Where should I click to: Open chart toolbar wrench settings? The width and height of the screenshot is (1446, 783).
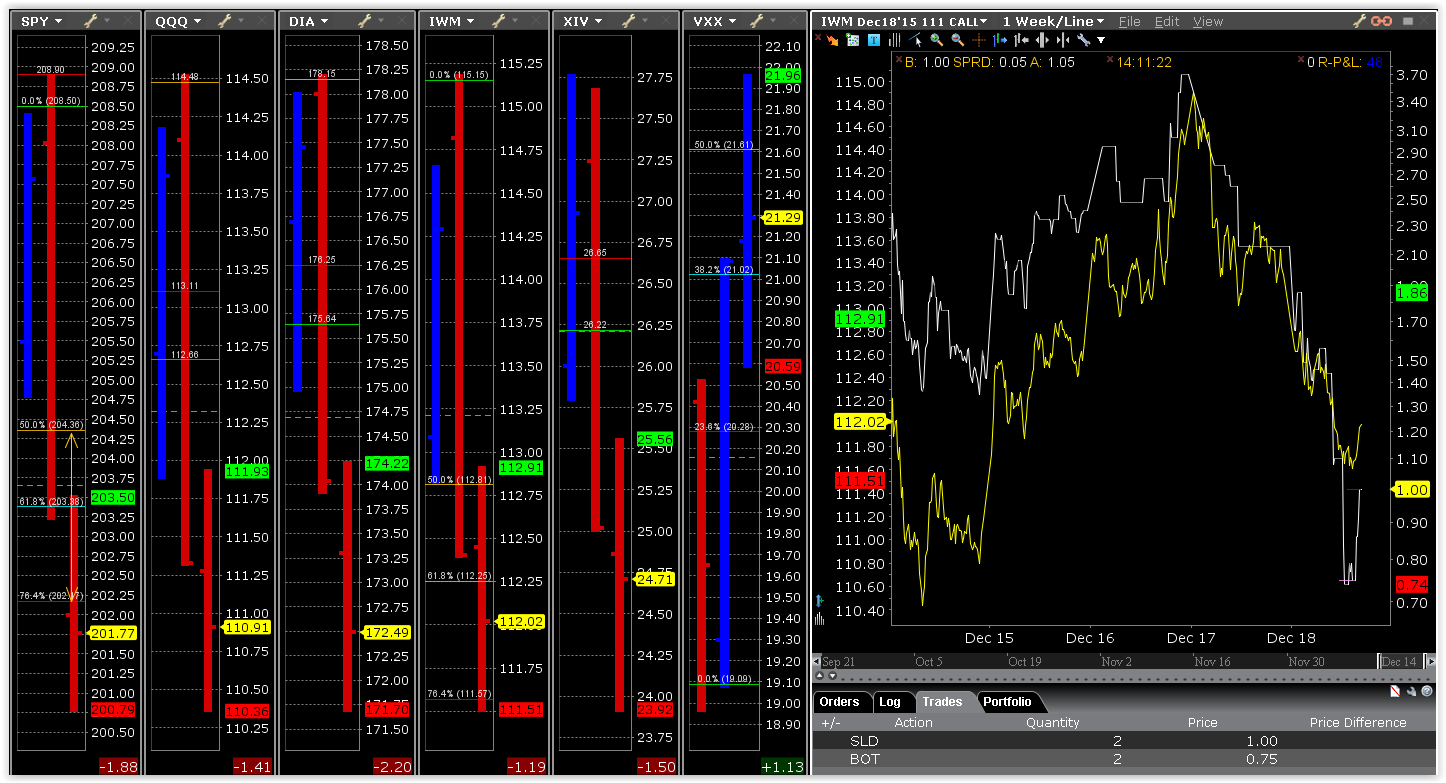[1083, 40]
